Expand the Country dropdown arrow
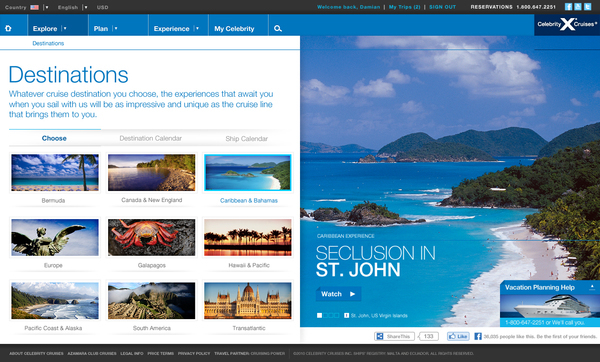The height and width of the screenshot is (362, 600). tap(46, 7)
